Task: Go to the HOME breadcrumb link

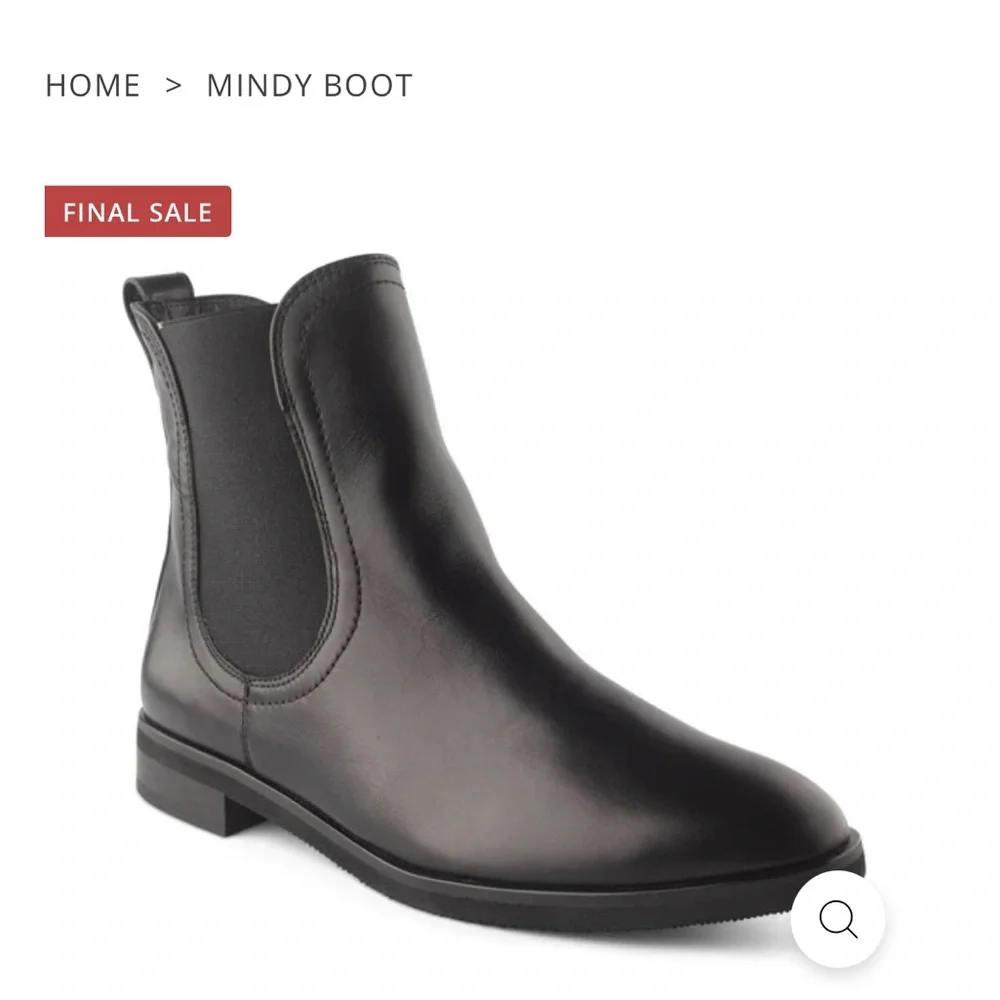Action: pos(93,85)
